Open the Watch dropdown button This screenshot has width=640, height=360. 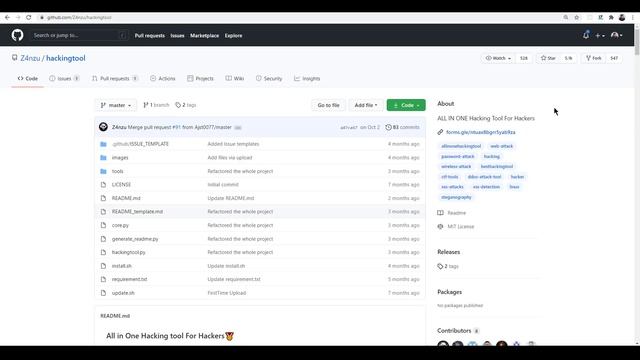click(x=498, y=58)
